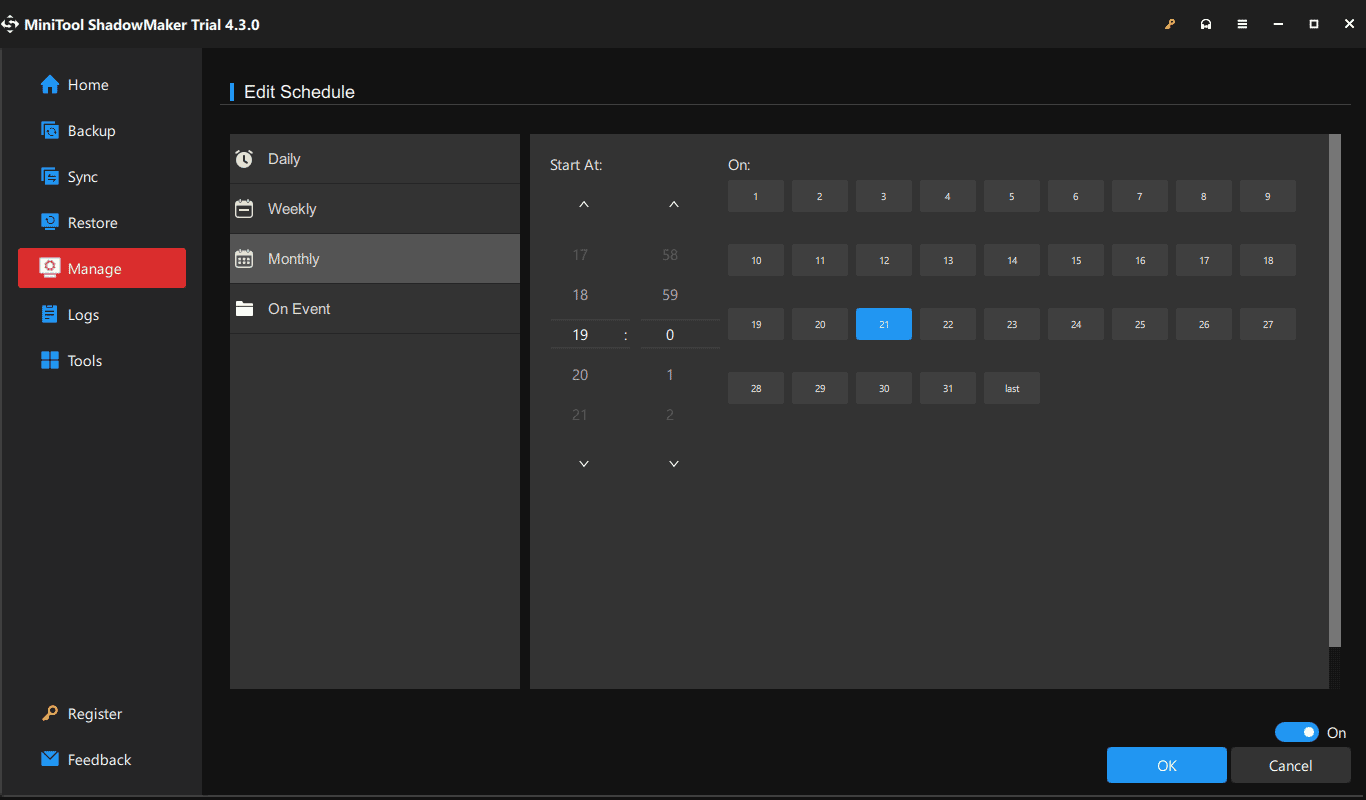Click the Home house icon in sidebar
1366x800 pixels.
point(50,85)
